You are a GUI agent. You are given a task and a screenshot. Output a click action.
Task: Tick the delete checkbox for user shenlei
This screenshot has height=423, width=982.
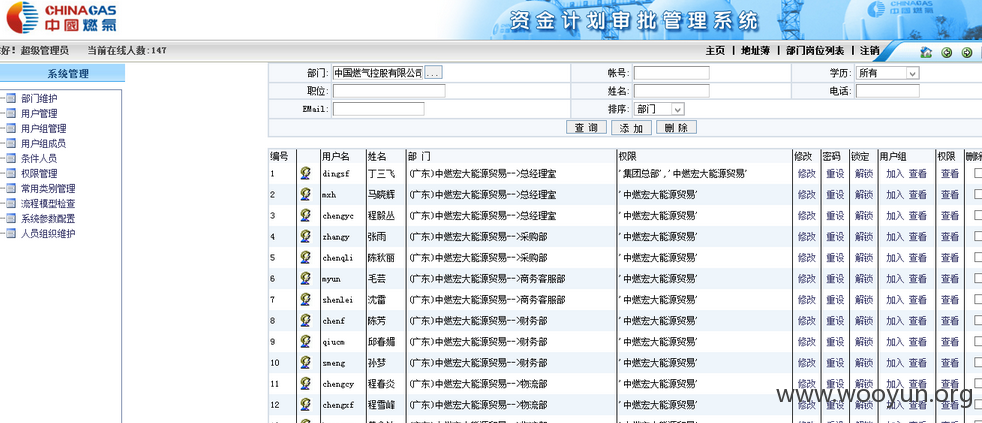(x=978, y=300)
